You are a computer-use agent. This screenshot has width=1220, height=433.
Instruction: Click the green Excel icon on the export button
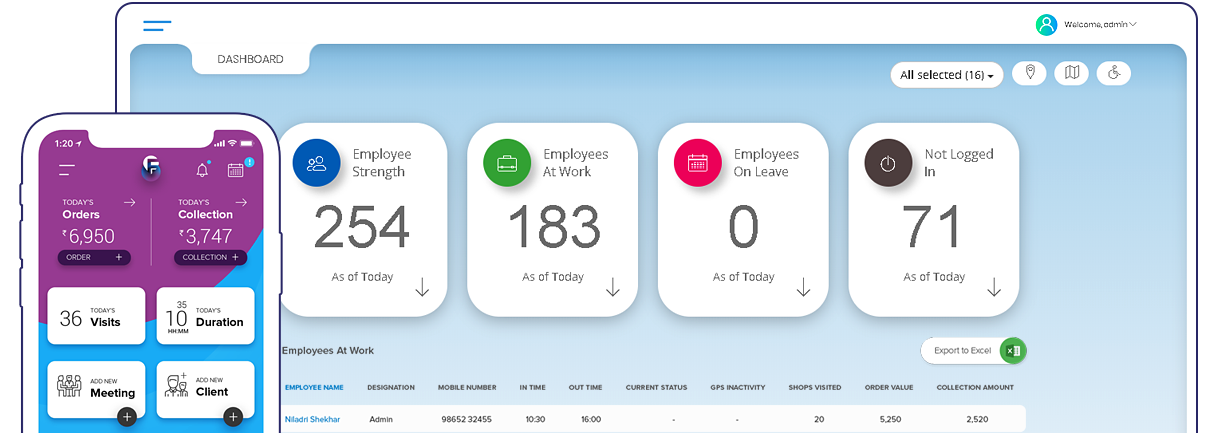[x=1013, y=350]
